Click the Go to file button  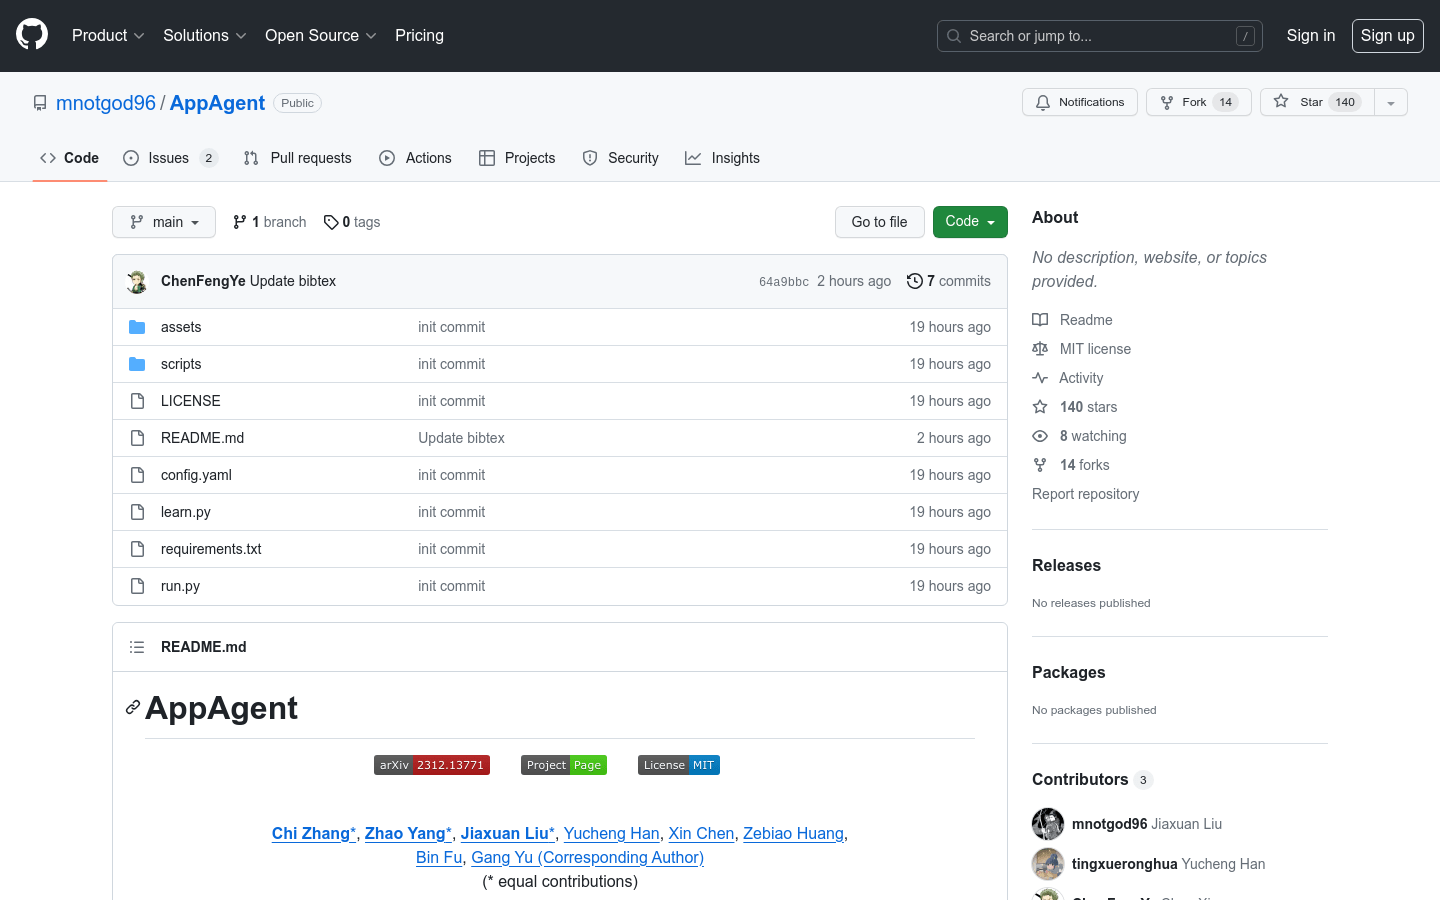880,222
